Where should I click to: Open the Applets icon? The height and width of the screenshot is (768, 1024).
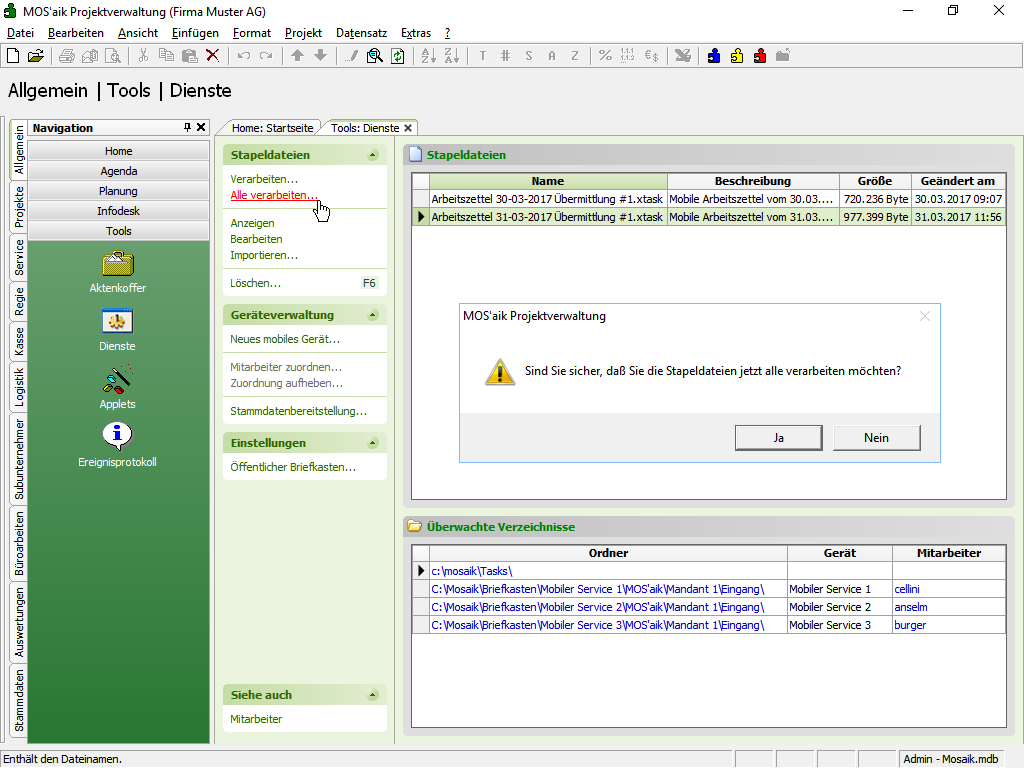118,380
